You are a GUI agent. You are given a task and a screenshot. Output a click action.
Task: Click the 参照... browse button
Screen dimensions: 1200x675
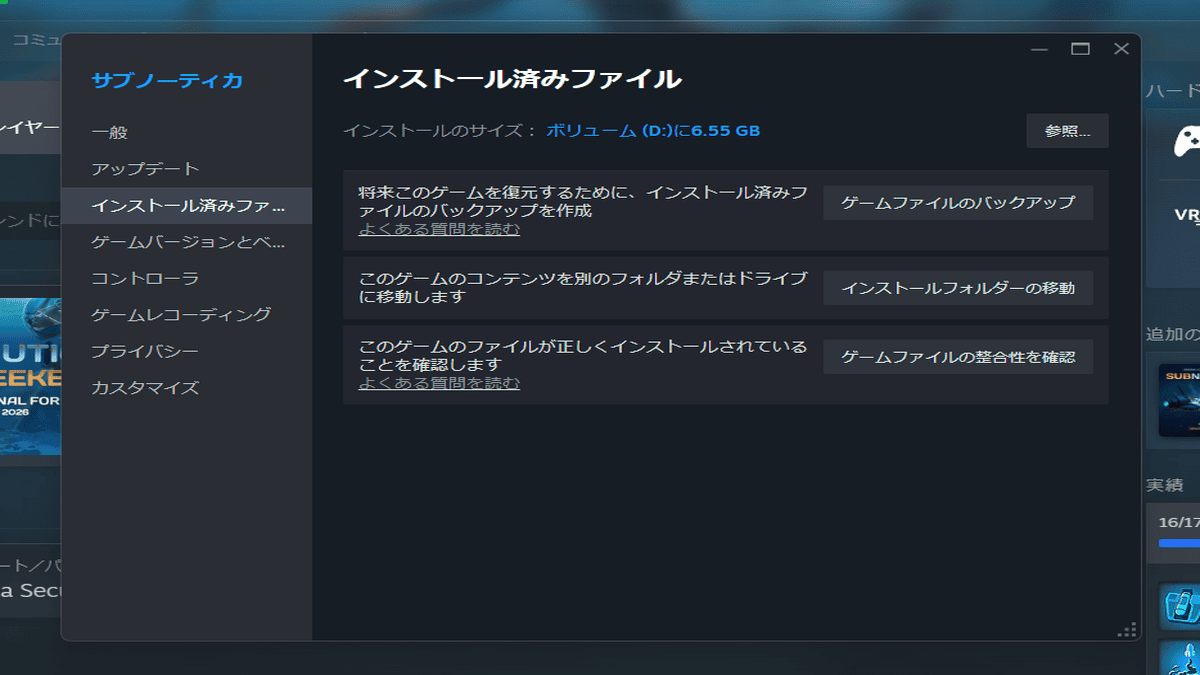(x=1067, y=131)
